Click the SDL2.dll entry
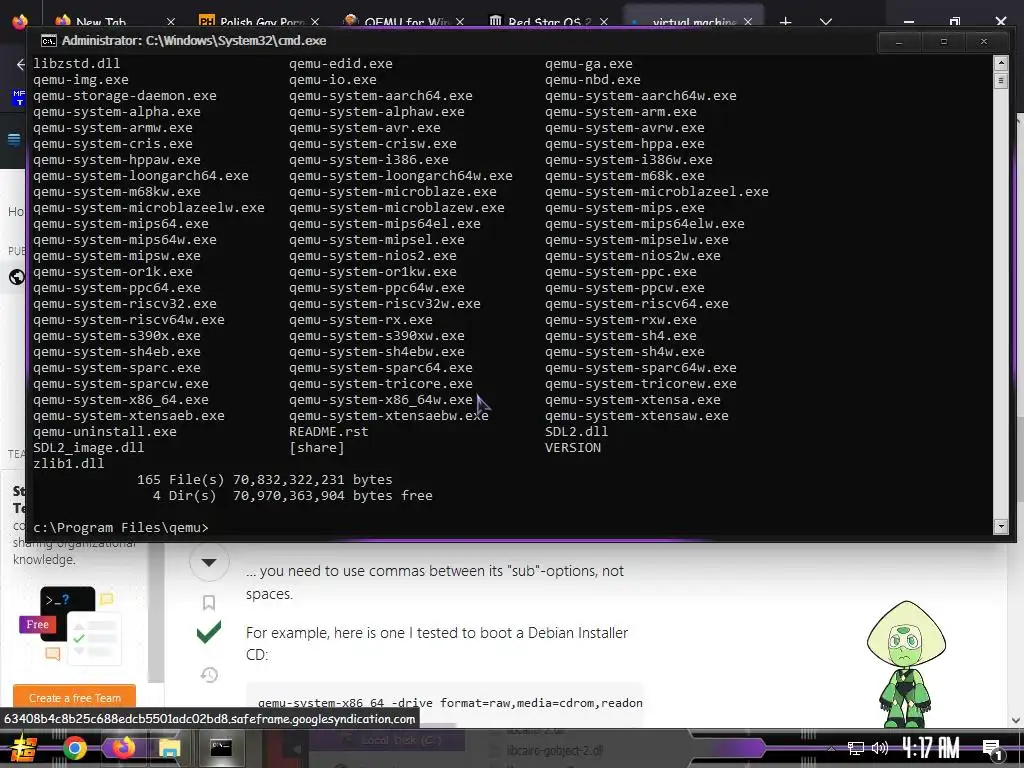This screenshot has height=768, width=1024. click(x=577, y=432)
